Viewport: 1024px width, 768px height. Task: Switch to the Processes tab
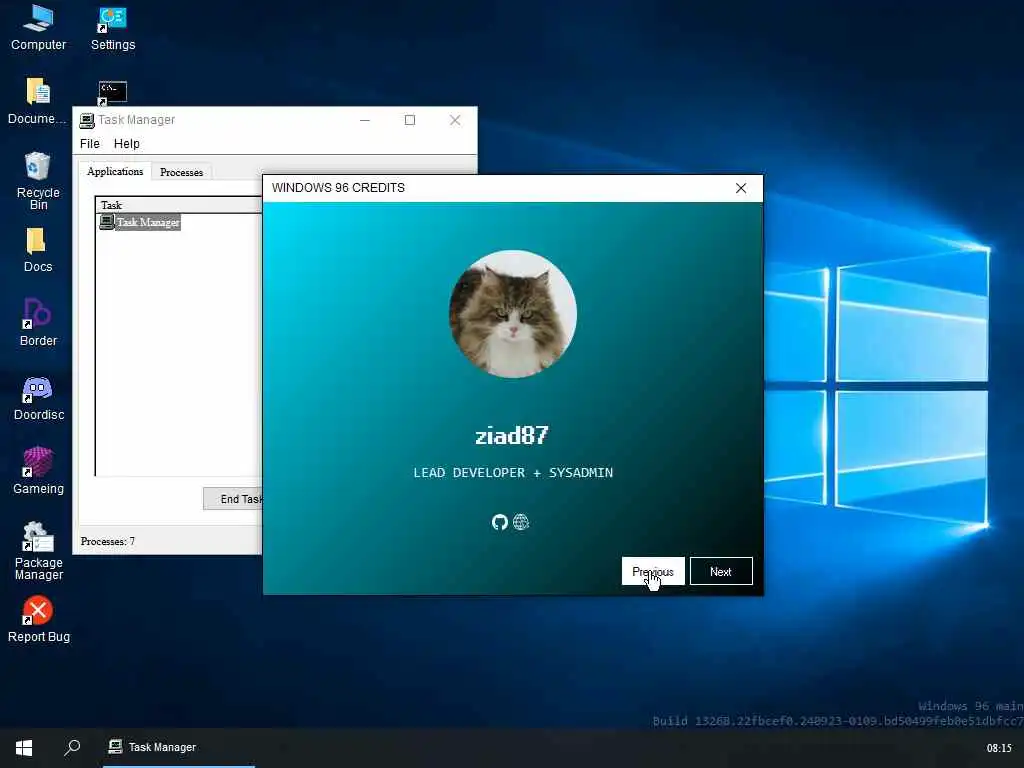pos(182,172)
